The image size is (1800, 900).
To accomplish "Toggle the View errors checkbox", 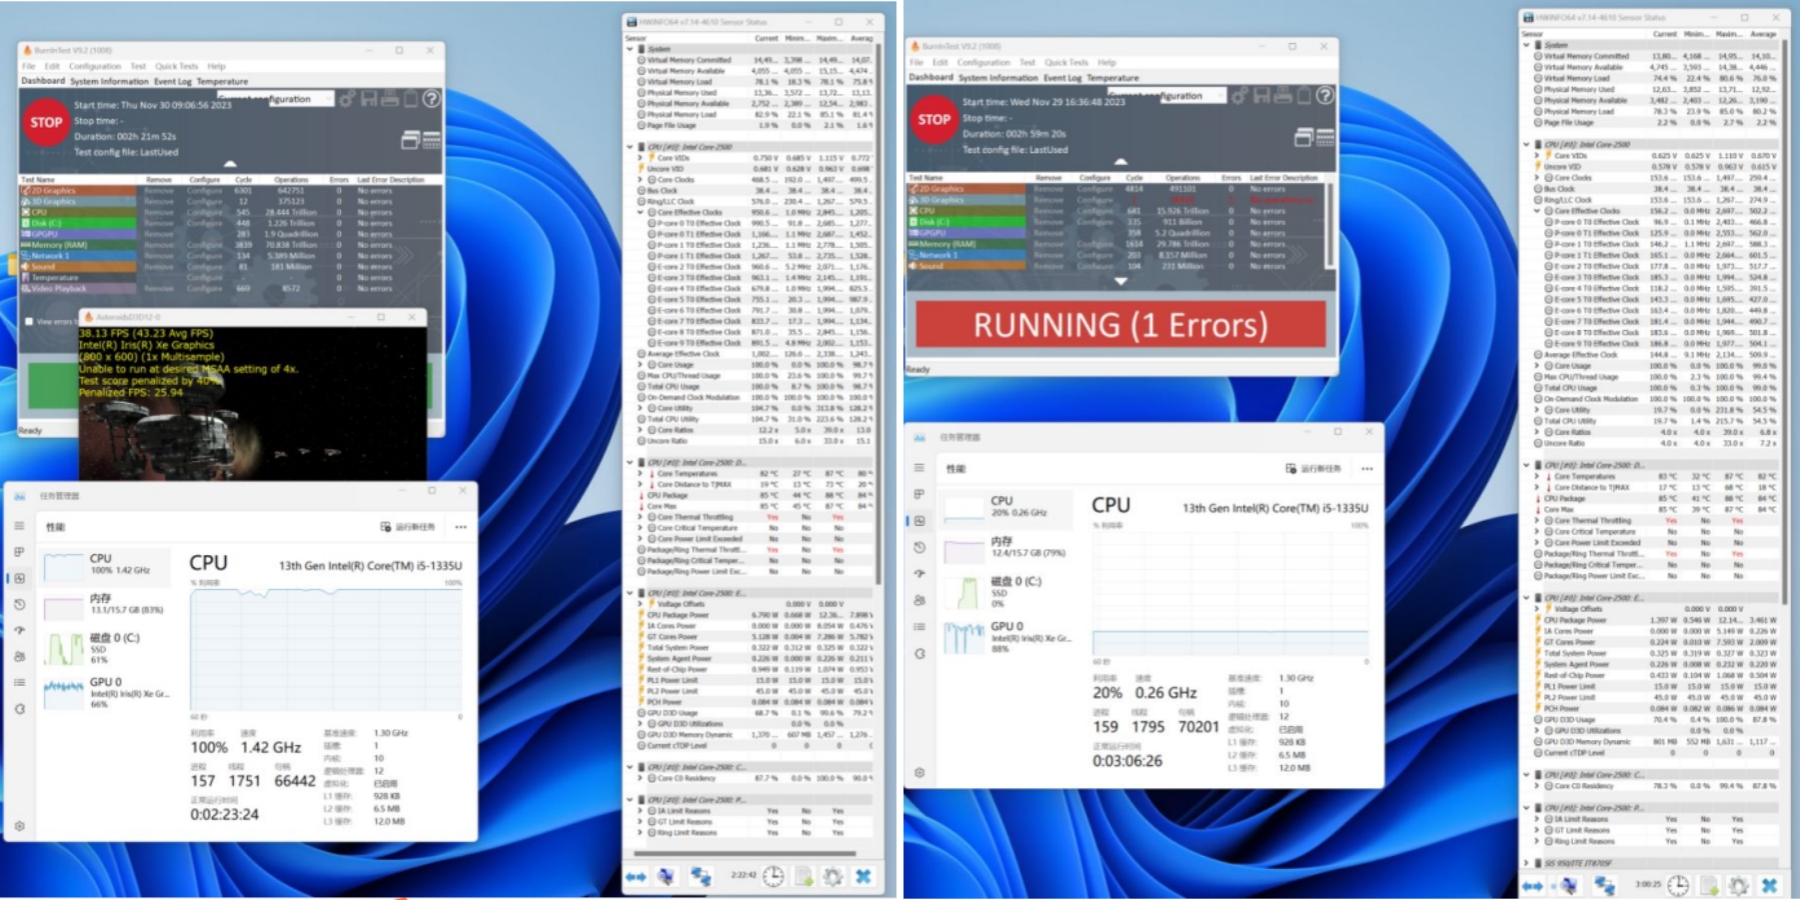I will (x=29, y=321).
